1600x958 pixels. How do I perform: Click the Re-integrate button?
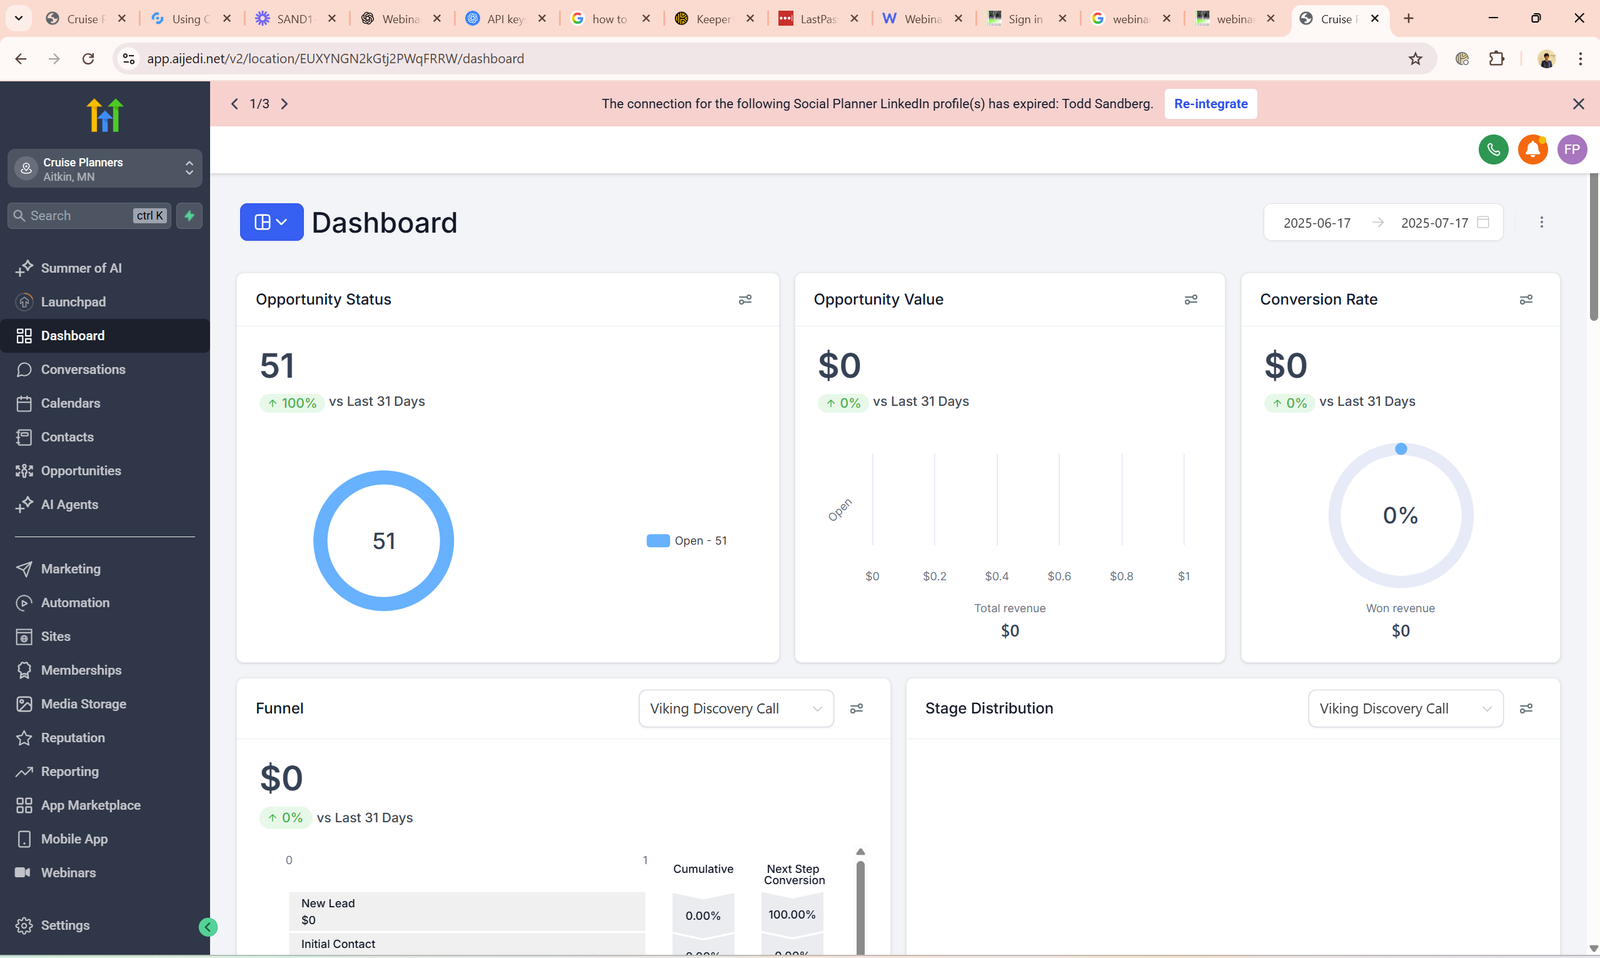point(1210,104)
